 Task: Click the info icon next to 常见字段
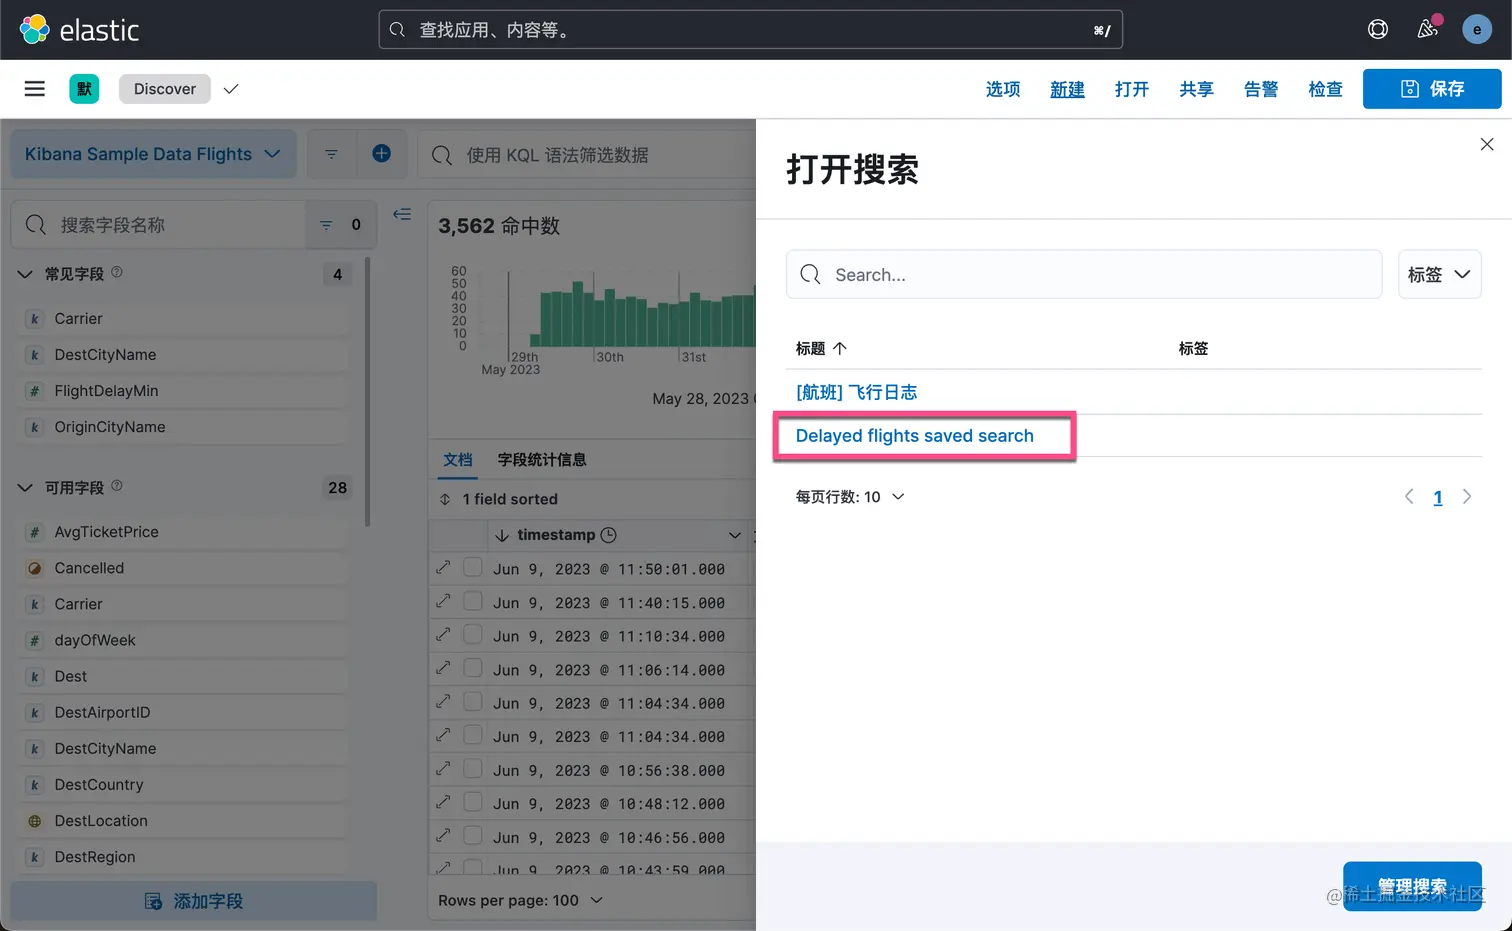117,272
